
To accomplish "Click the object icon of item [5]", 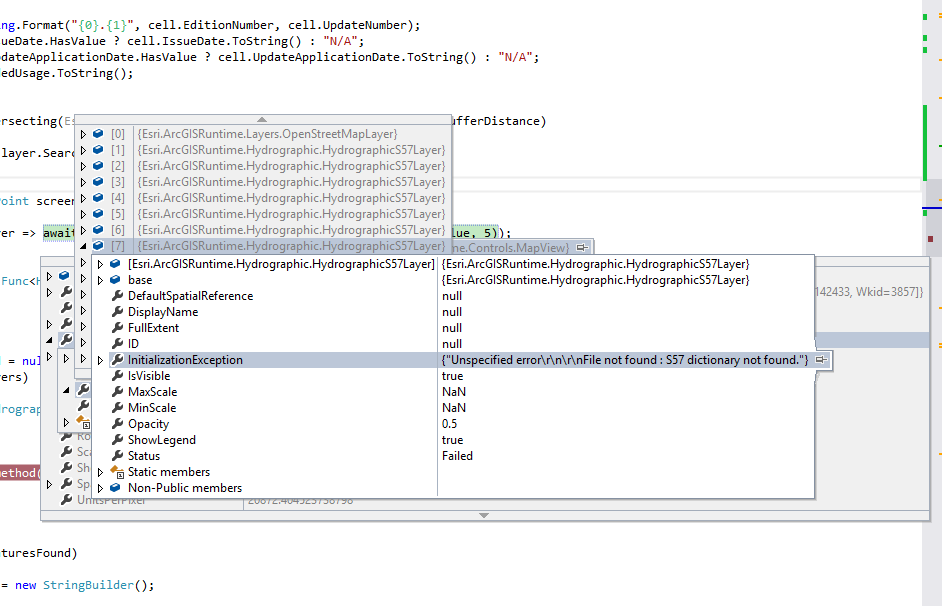I will [x=99, y=214].
